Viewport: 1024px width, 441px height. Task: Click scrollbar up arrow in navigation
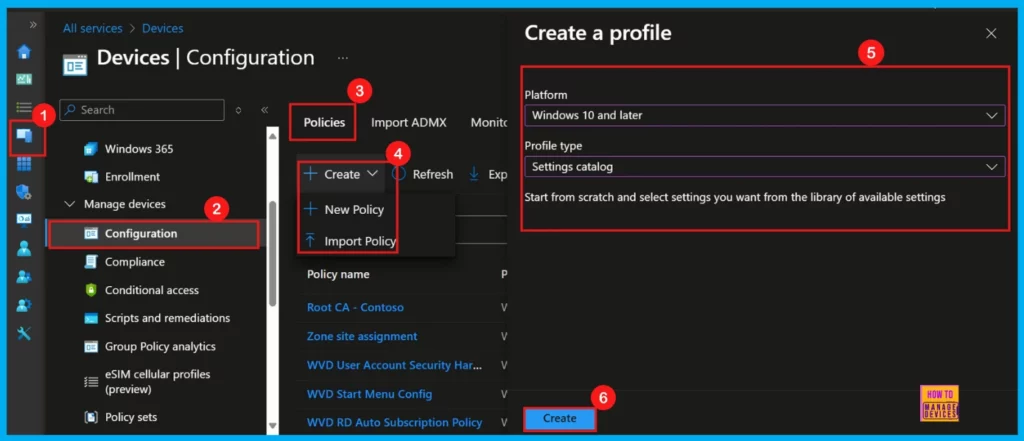(x=273, y=135)
